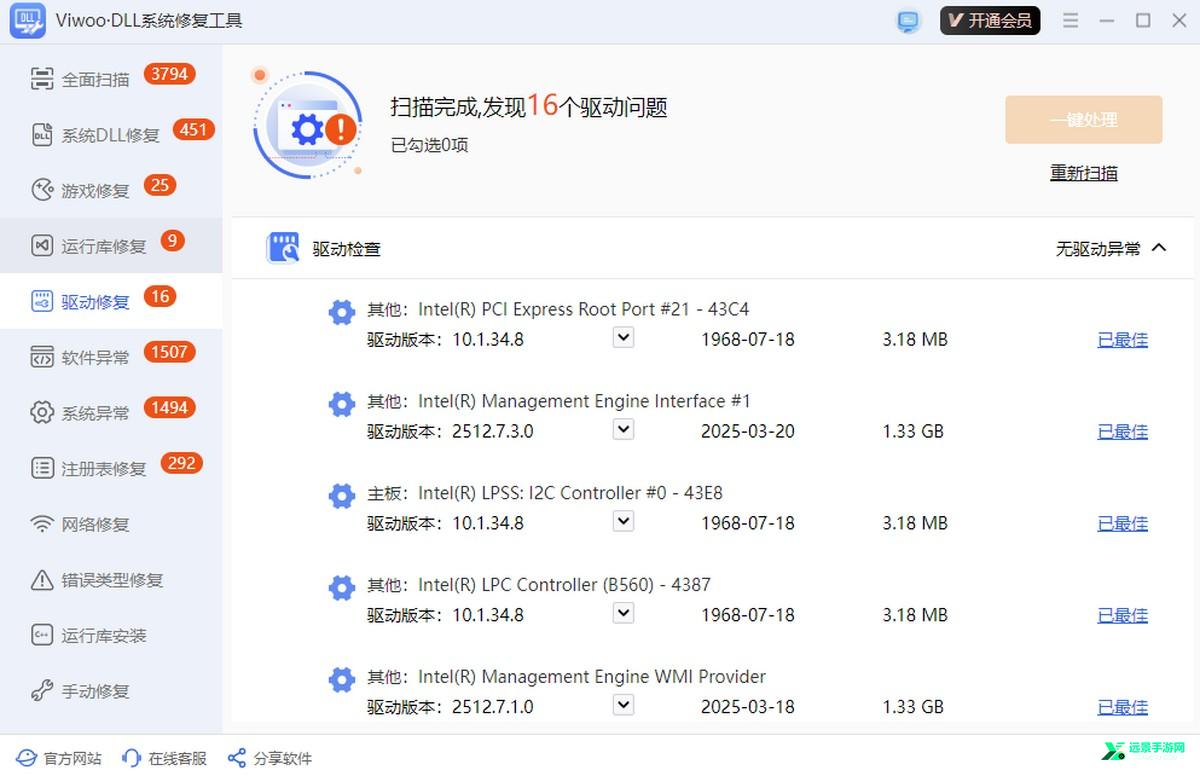
Task: Click the 系统异常 gear icon
Action: pos(42,412)
